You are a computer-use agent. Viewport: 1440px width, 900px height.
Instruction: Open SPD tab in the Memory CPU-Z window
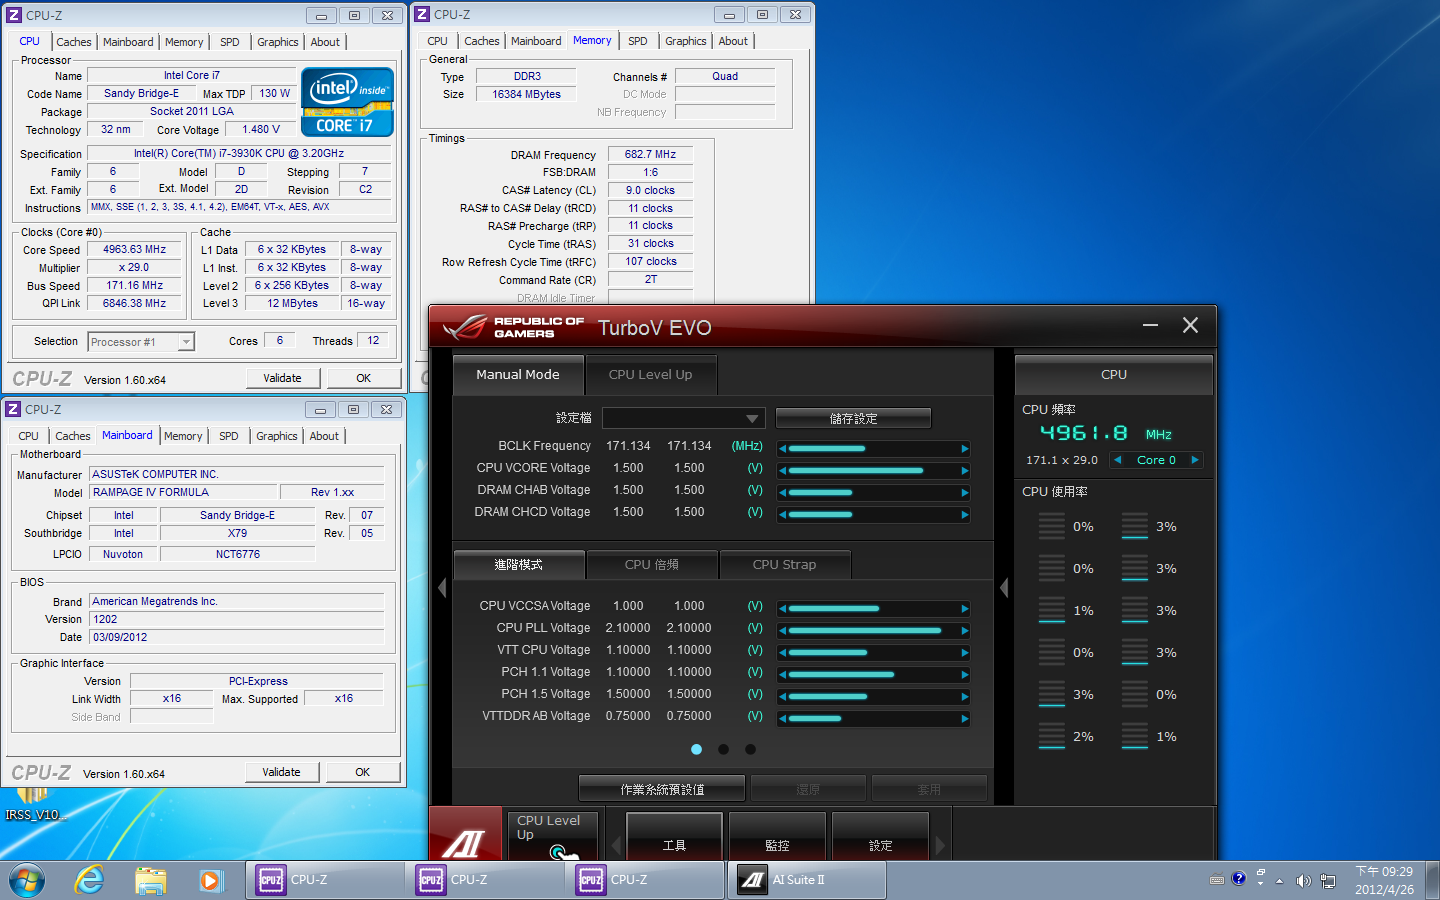(x=638, y=41)
